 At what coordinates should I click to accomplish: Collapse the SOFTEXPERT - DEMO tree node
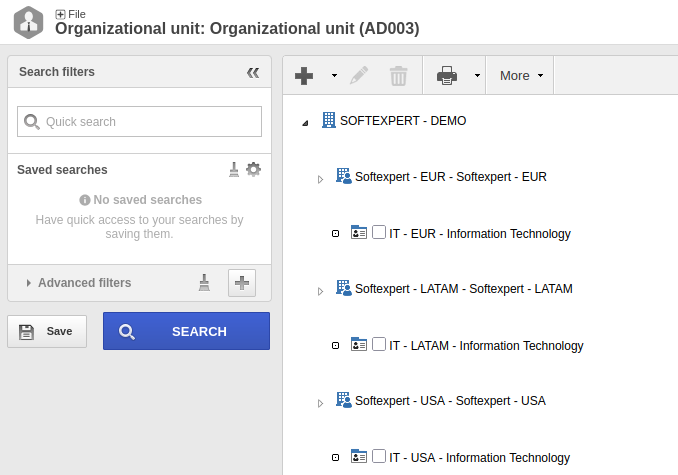pos(305,123)
